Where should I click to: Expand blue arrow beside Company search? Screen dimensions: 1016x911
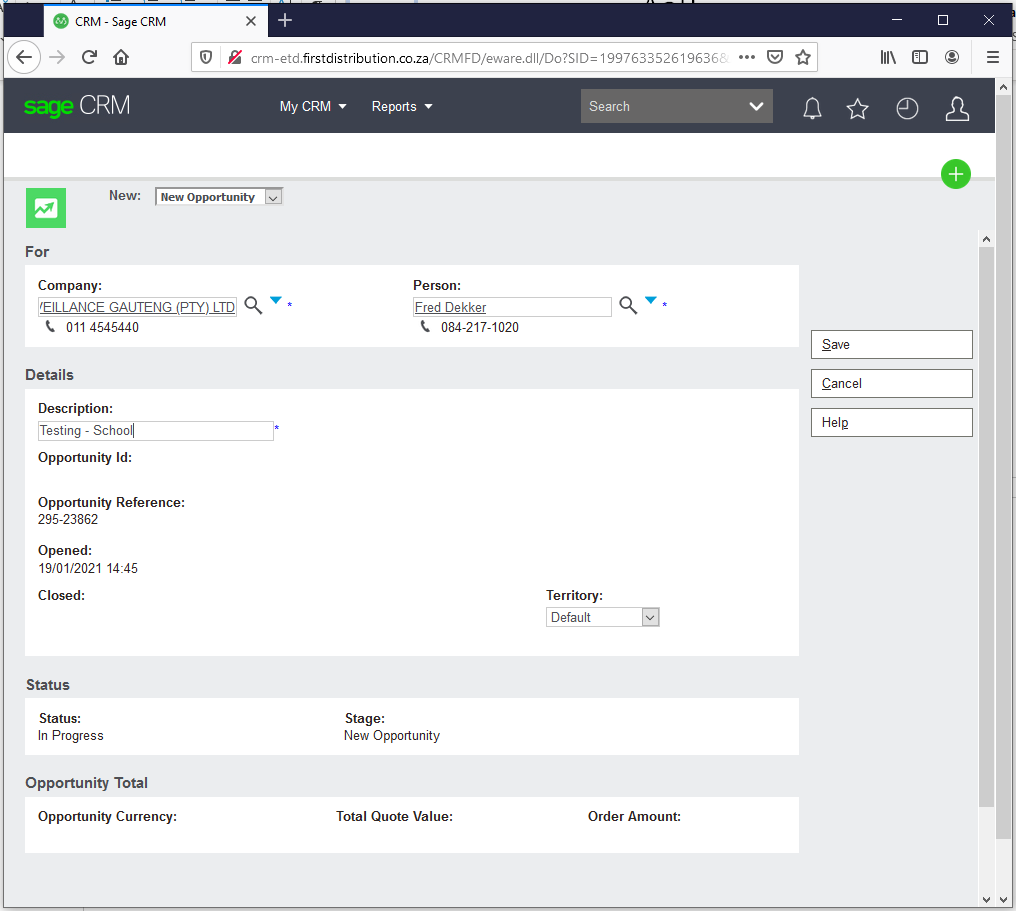(x=276, y=300)
